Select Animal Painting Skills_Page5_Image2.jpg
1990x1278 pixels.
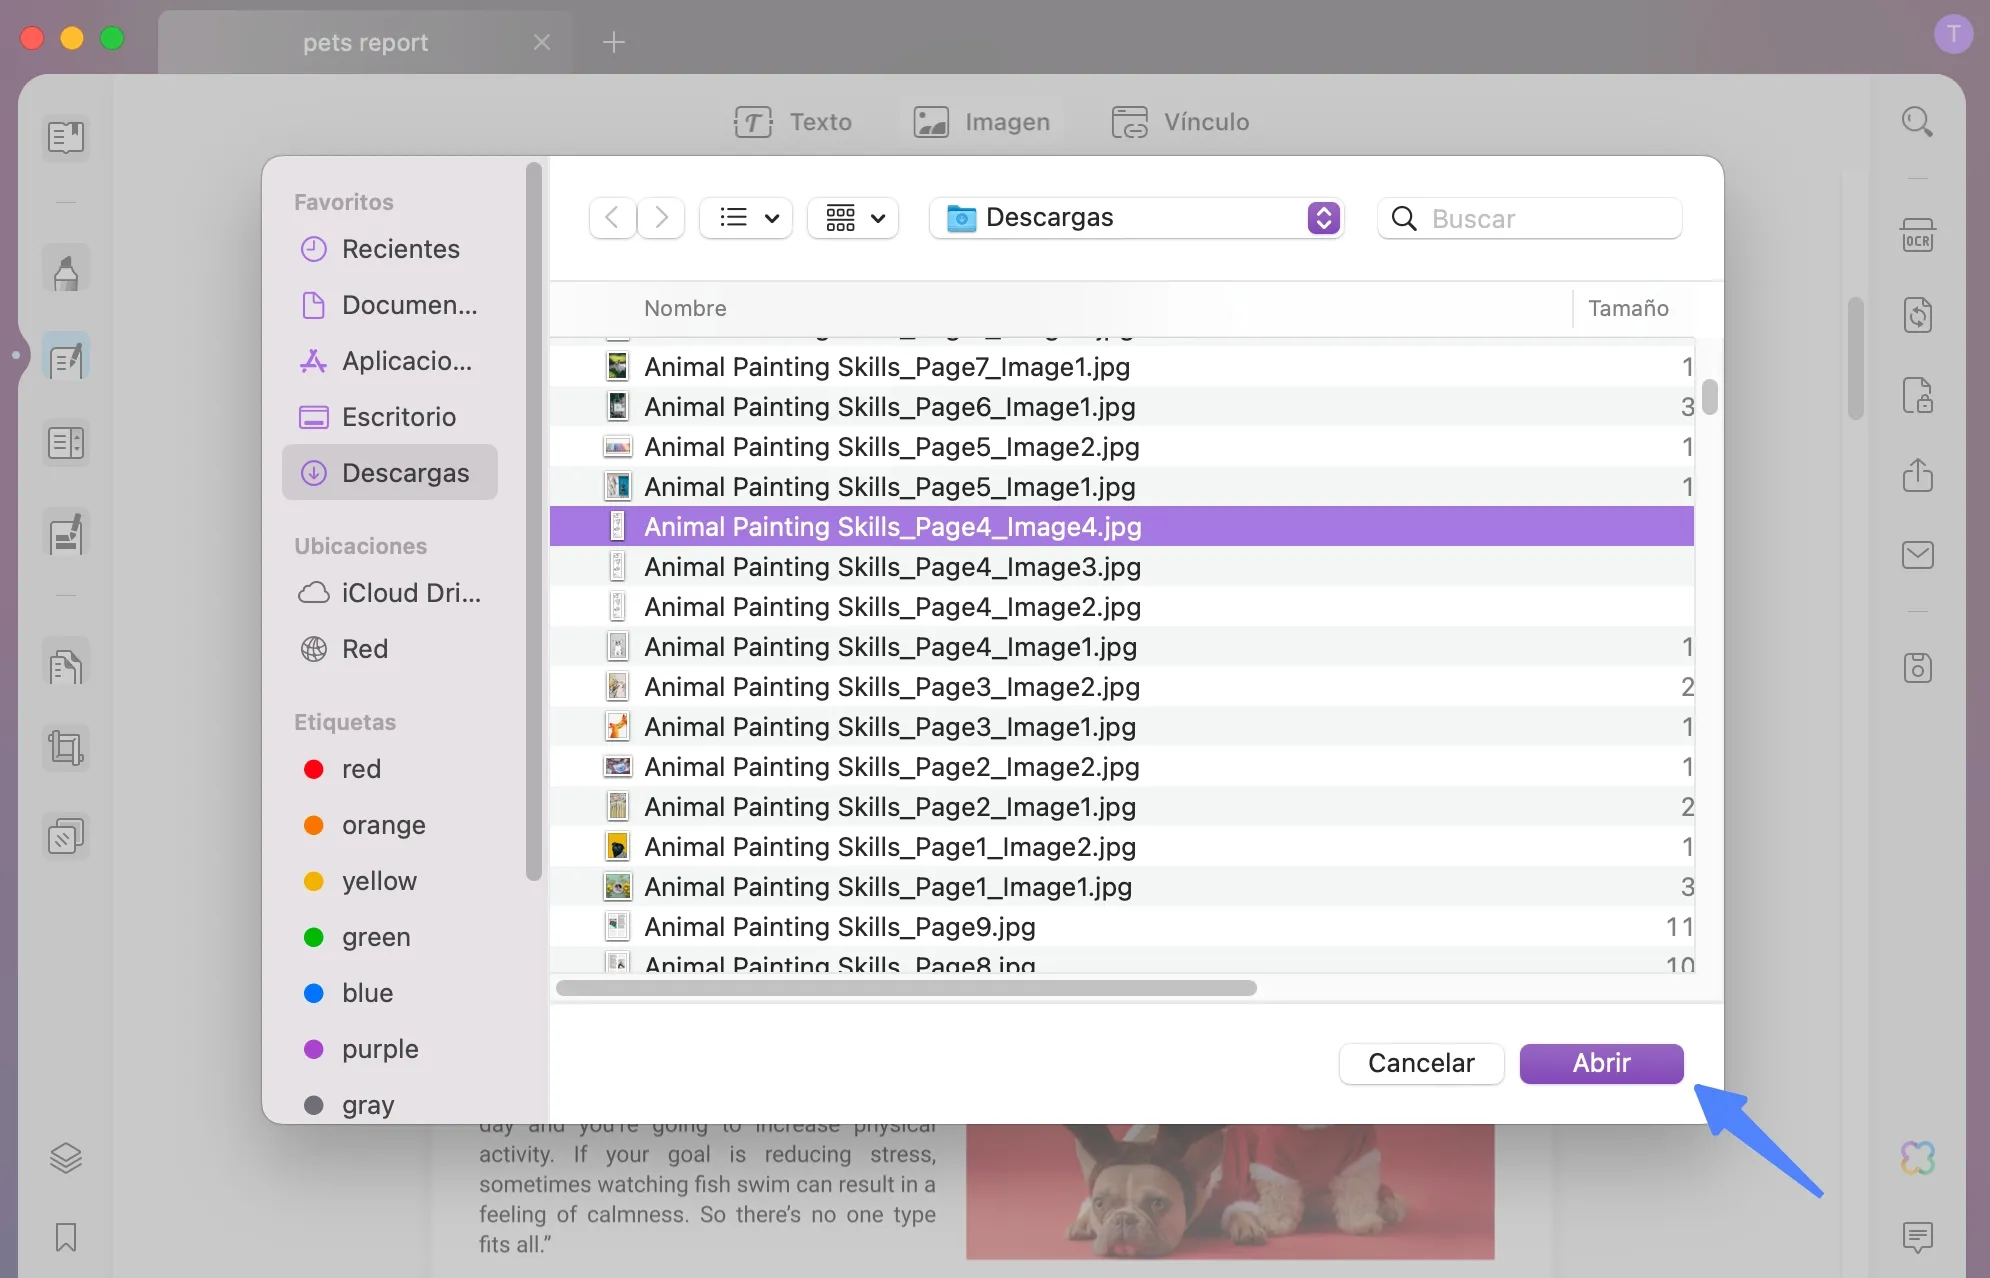click(x=1122, y=447)
